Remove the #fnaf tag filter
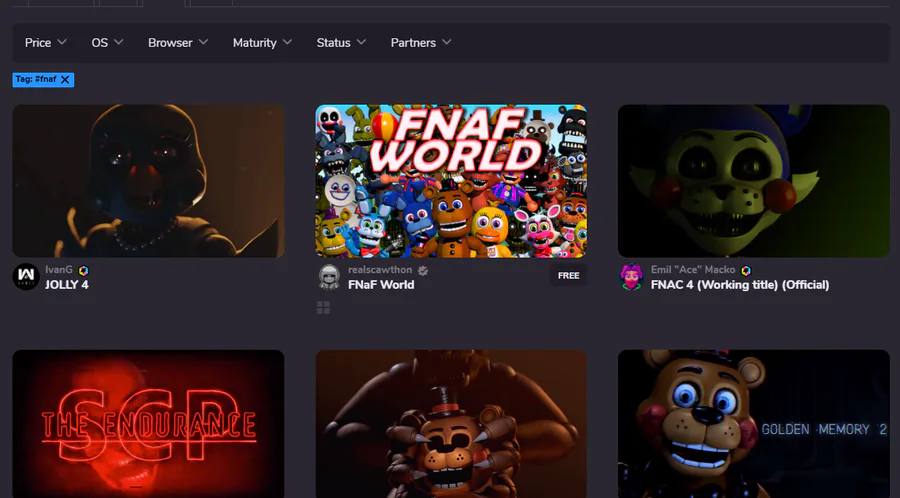 (x=65, y=80)
